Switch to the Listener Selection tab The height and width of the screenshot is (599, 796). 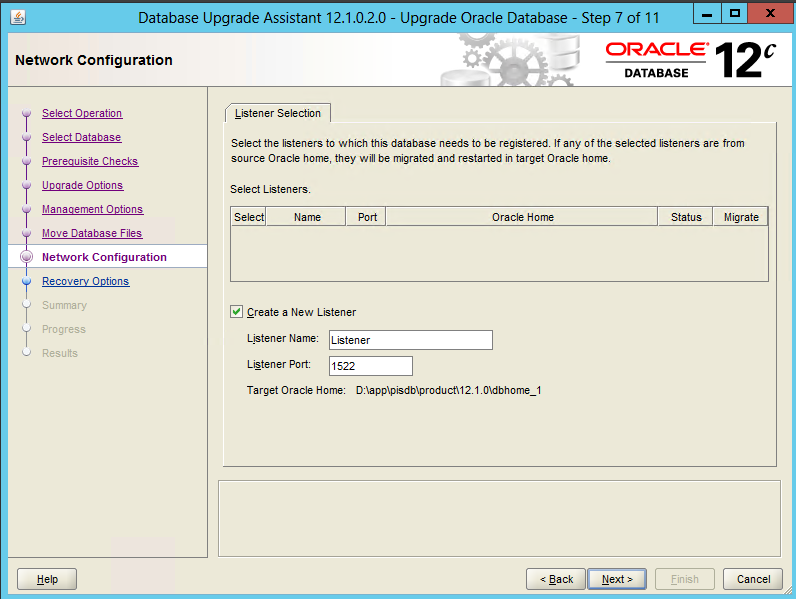pyautogui.click(x=278, y=114)
